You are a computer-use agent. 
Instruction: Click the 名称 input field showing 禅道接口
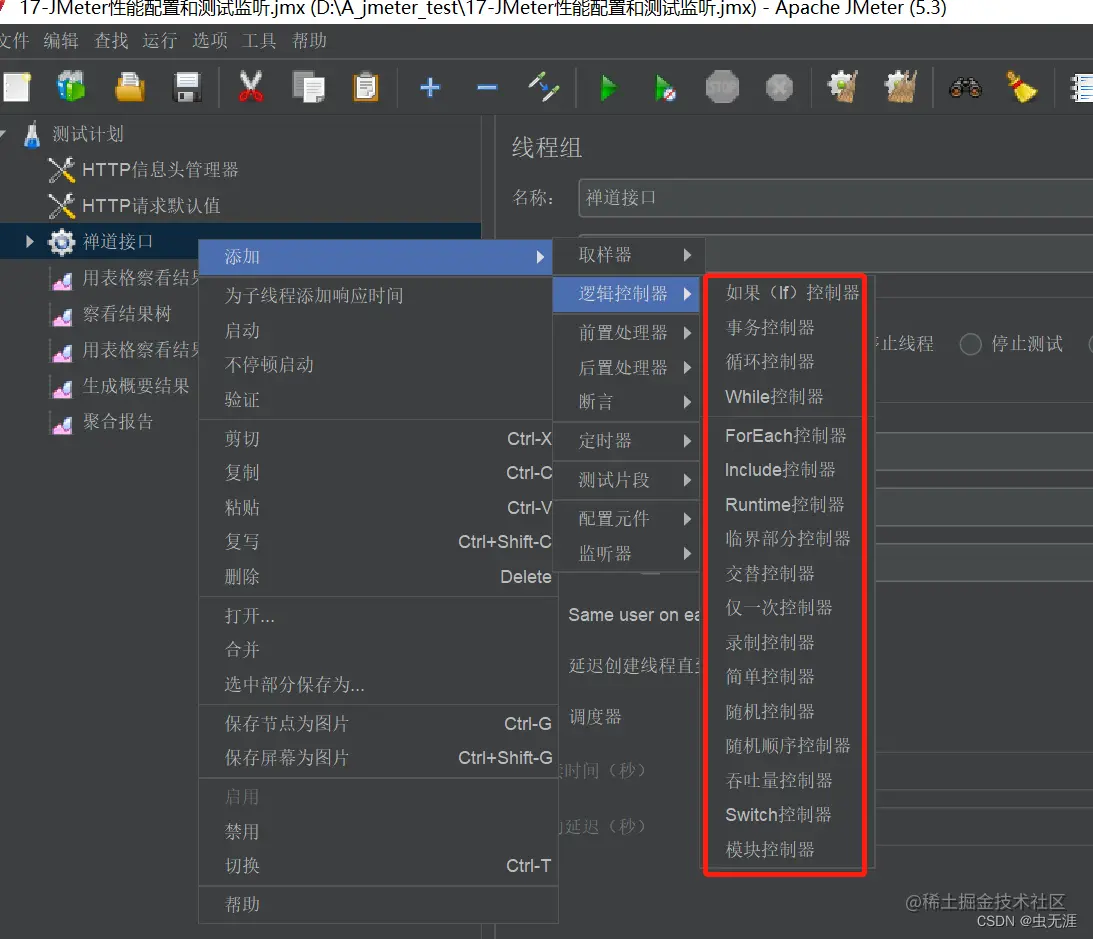[750, 198]
